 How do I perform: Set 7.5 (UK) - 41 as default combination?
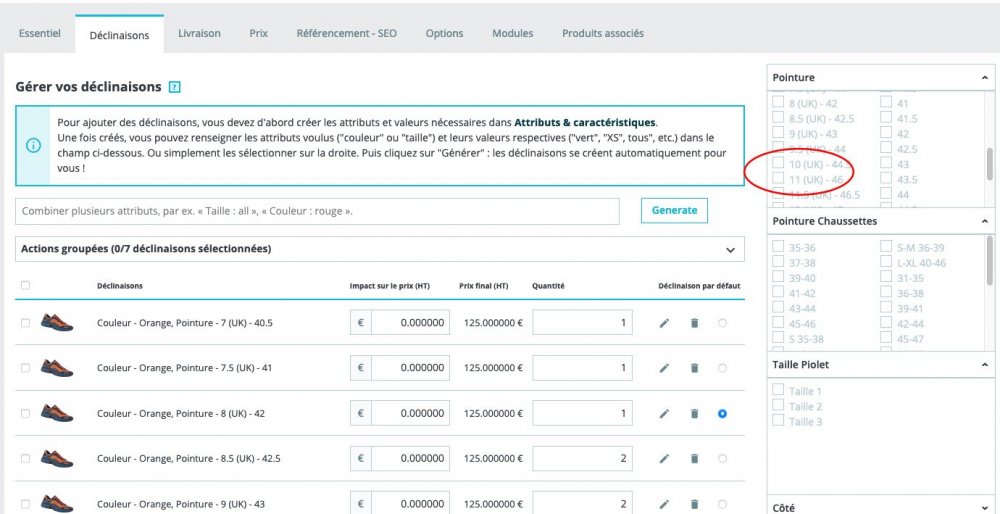(722, 368)
